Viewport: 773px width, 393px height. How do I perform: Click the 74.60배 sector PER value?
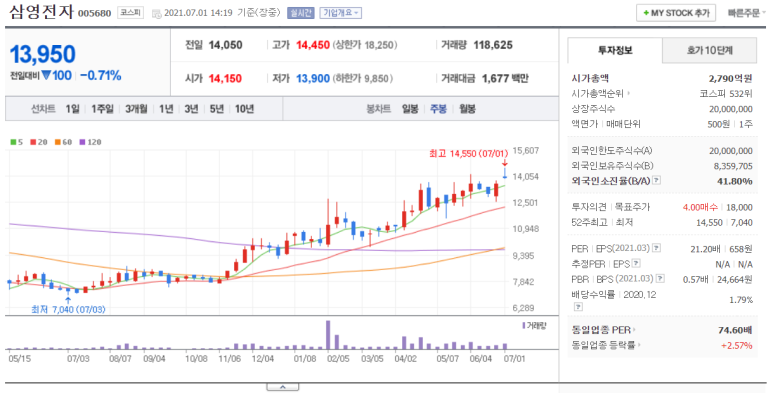click(735, 330)
